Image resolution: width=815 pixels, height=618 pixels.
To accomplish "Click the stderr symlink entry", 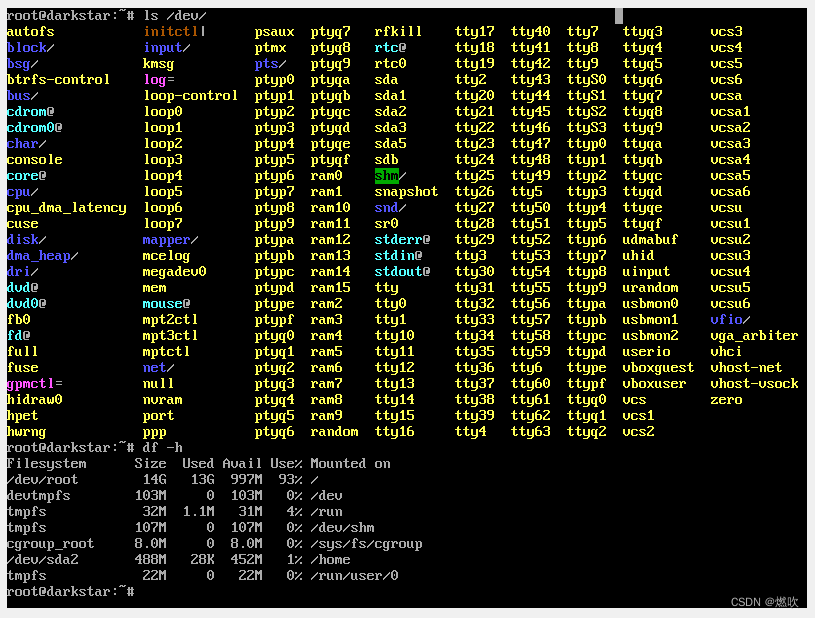I will coord(400,239).
